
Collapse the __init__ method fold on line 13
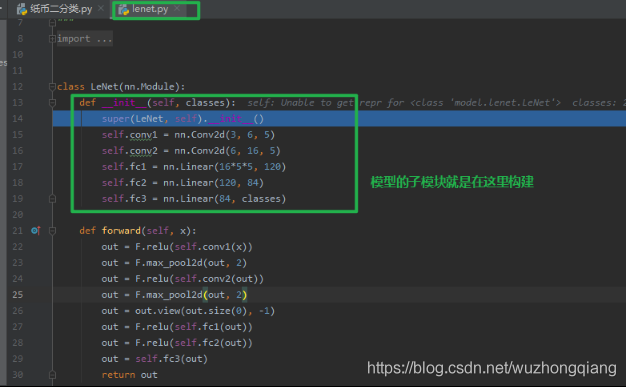pos(52,103)
